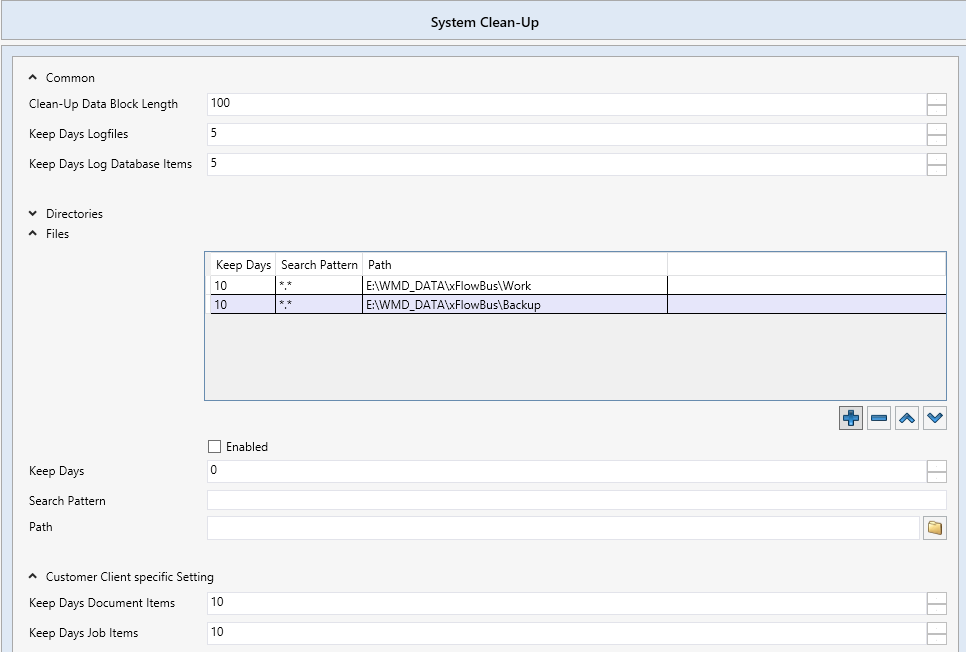Move selected file entry up

click(907, 419)
